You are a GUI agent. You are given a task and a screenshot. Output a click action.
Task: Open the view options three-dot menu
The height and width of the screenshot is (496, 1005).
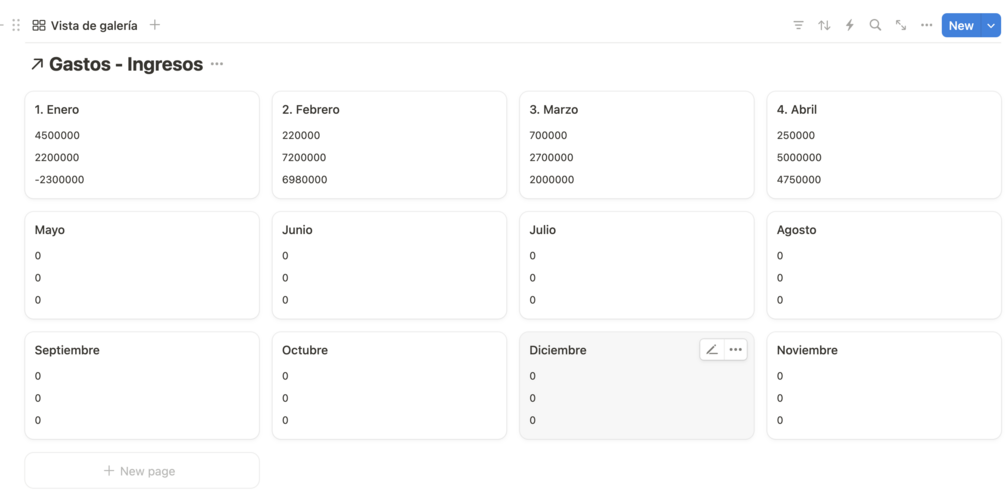pyautogui.click(x=927, y=25)
